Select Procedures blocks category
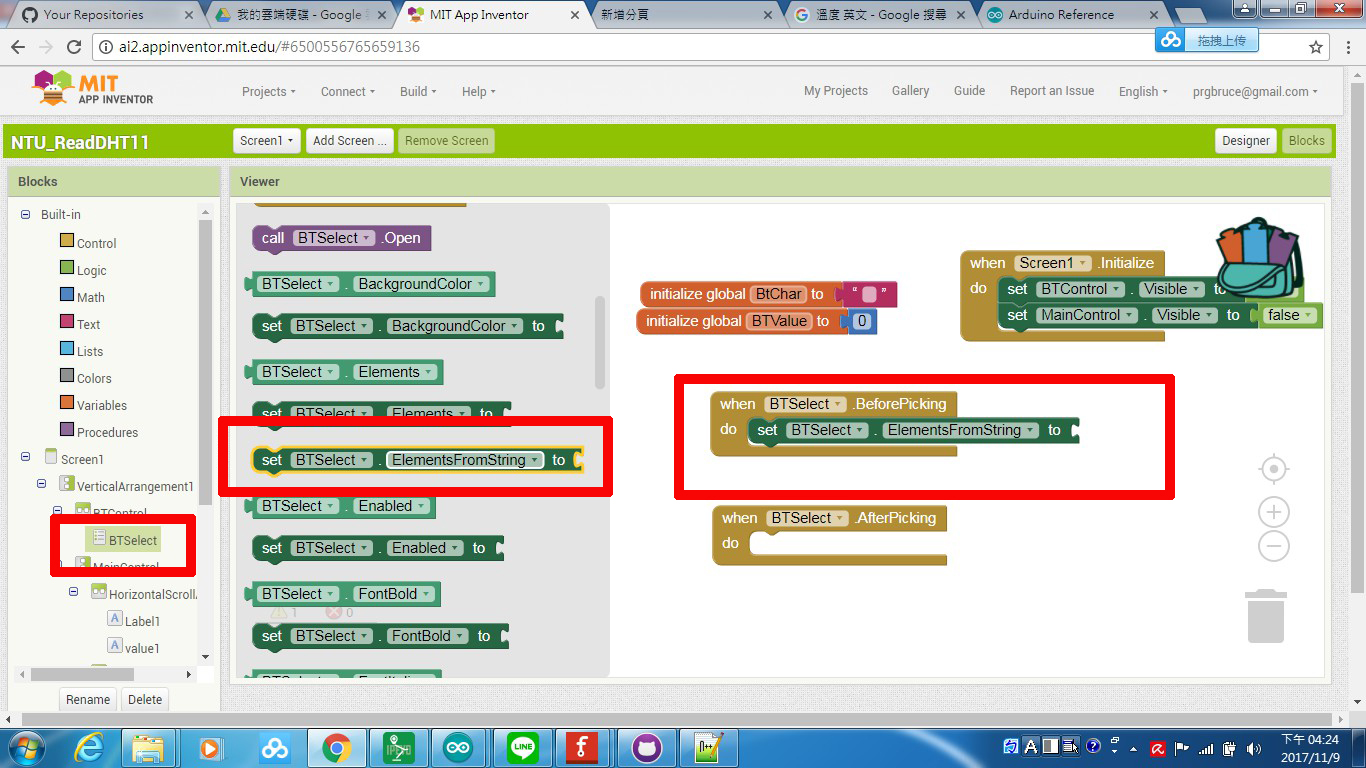Viewport: 1366px width, 768px height. click(x=107, y=432)
